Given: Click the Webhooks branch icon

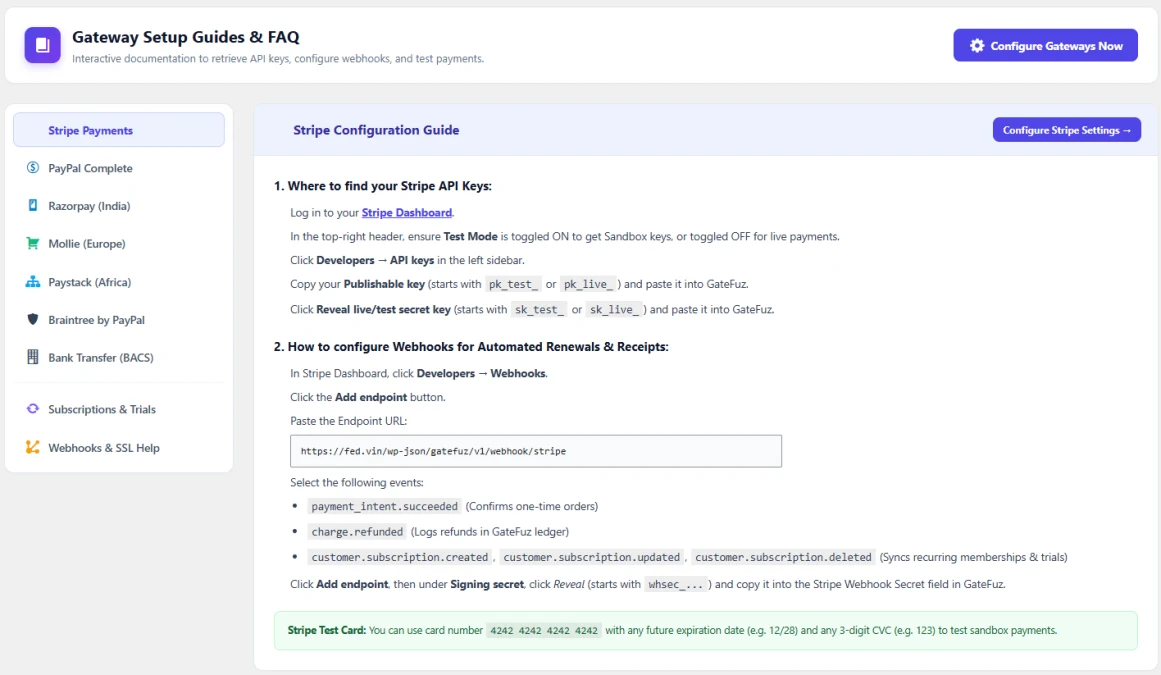Looking at the screenshot, I should (x=33, y=447).
